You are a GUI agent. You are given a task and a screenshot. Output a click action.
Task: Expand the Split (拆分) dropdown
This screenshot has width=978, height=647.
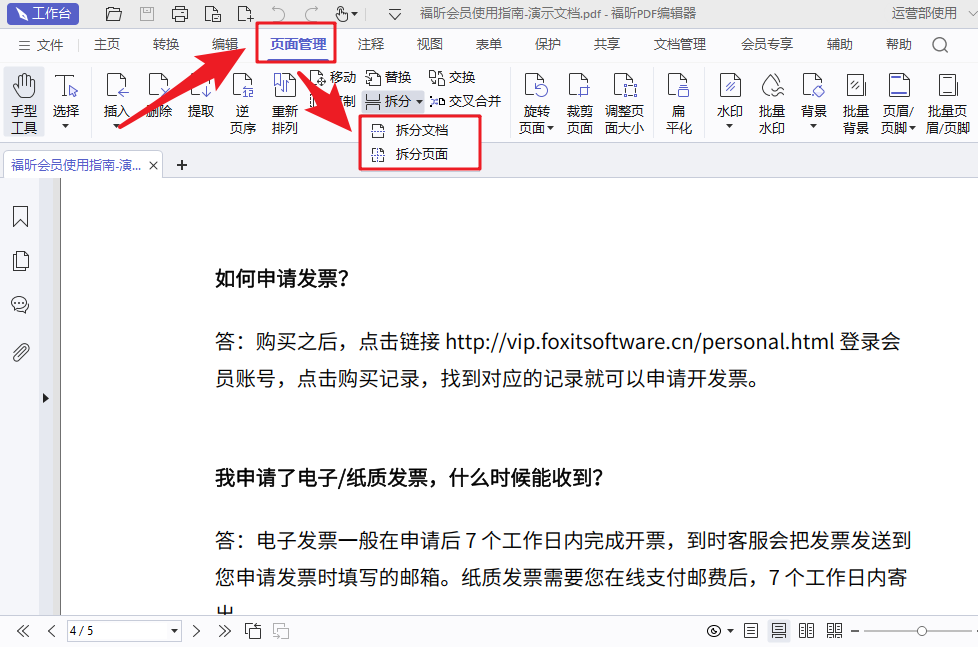(x=420, y=101)
